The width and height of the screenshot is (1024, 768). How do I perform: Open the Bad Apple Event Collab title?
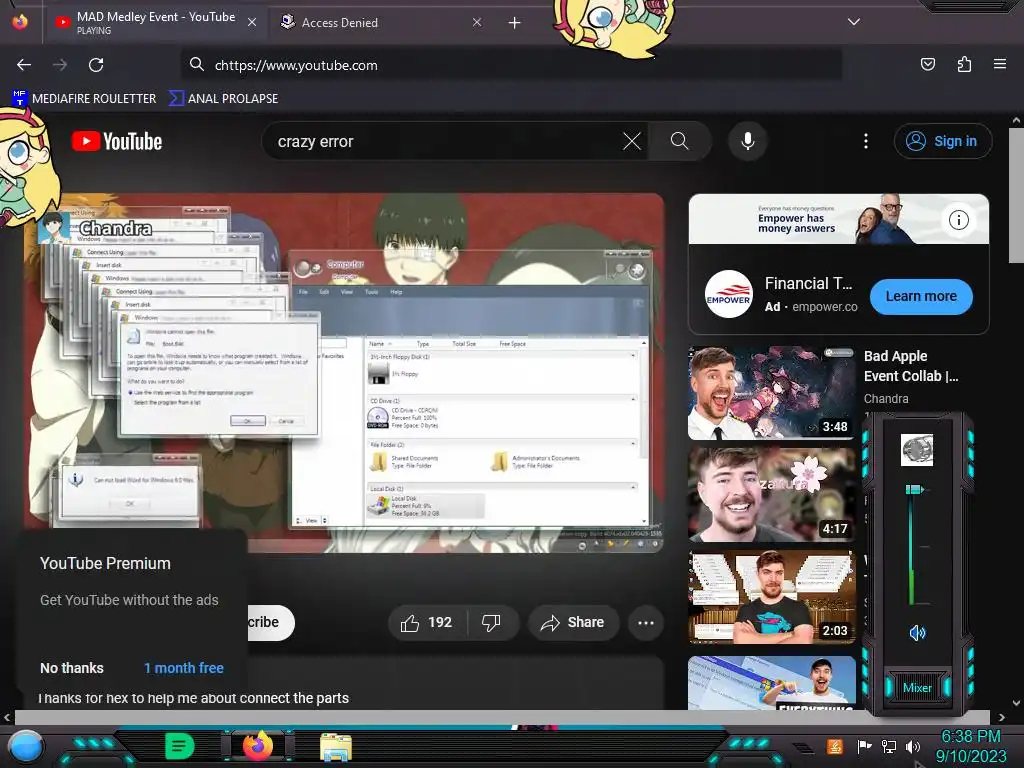coord(911,366)
